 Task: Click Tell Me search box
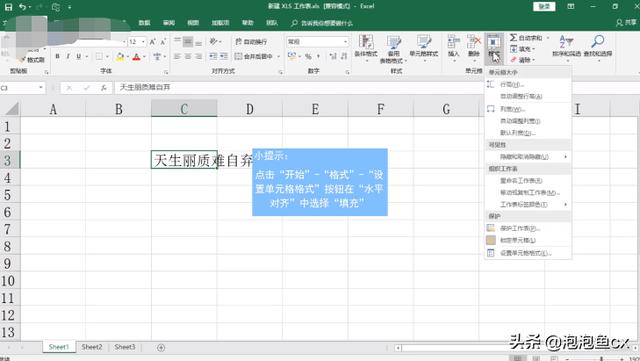click(x=322, y=23)
